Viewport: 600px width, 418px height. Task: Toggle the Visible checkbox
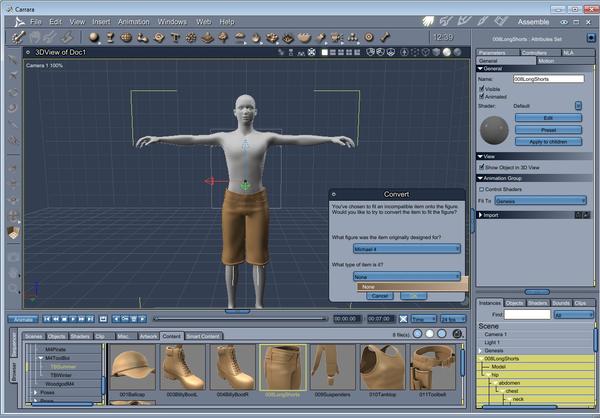click(x=483, y=87)
